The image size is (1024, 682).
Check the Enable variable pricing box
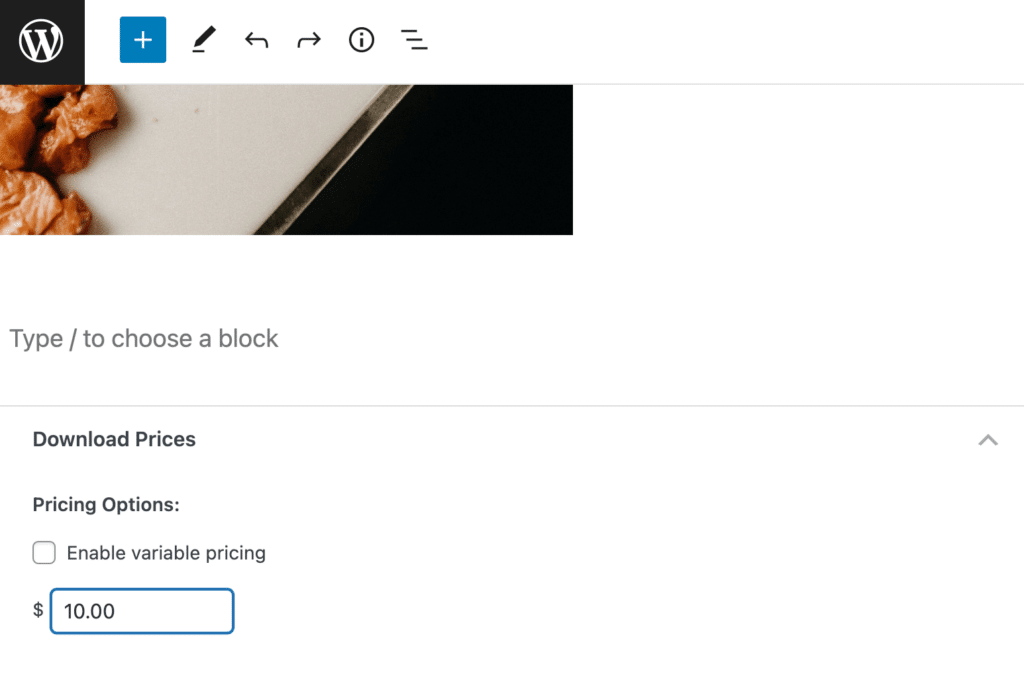(x=44, y=552)
